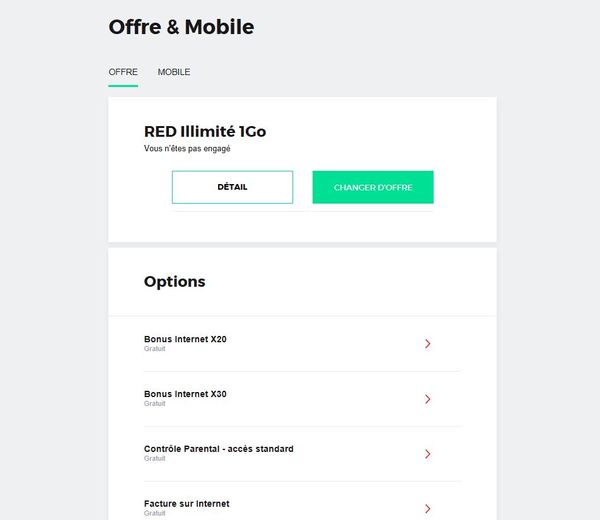Click Gratuit under Facture sur Internet
600x520 pixels.
[154, 514]
